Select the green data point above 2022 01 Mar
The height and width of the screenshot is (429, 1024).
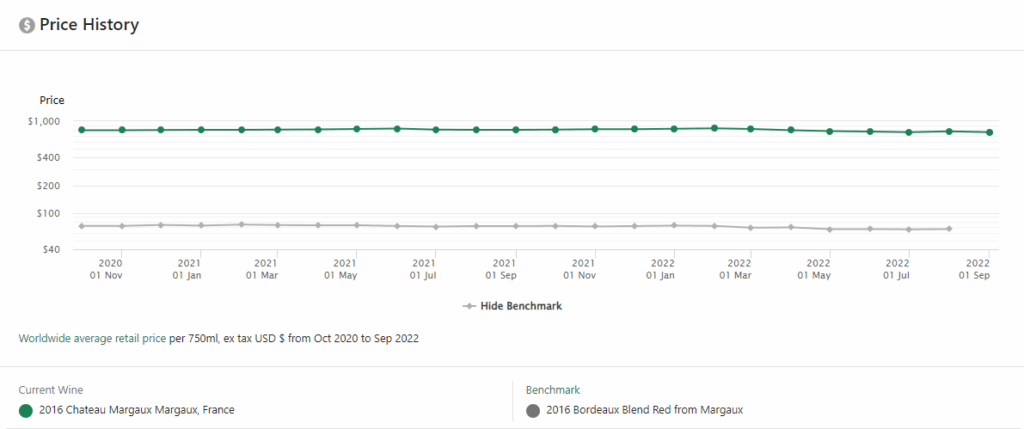(751, 129)
